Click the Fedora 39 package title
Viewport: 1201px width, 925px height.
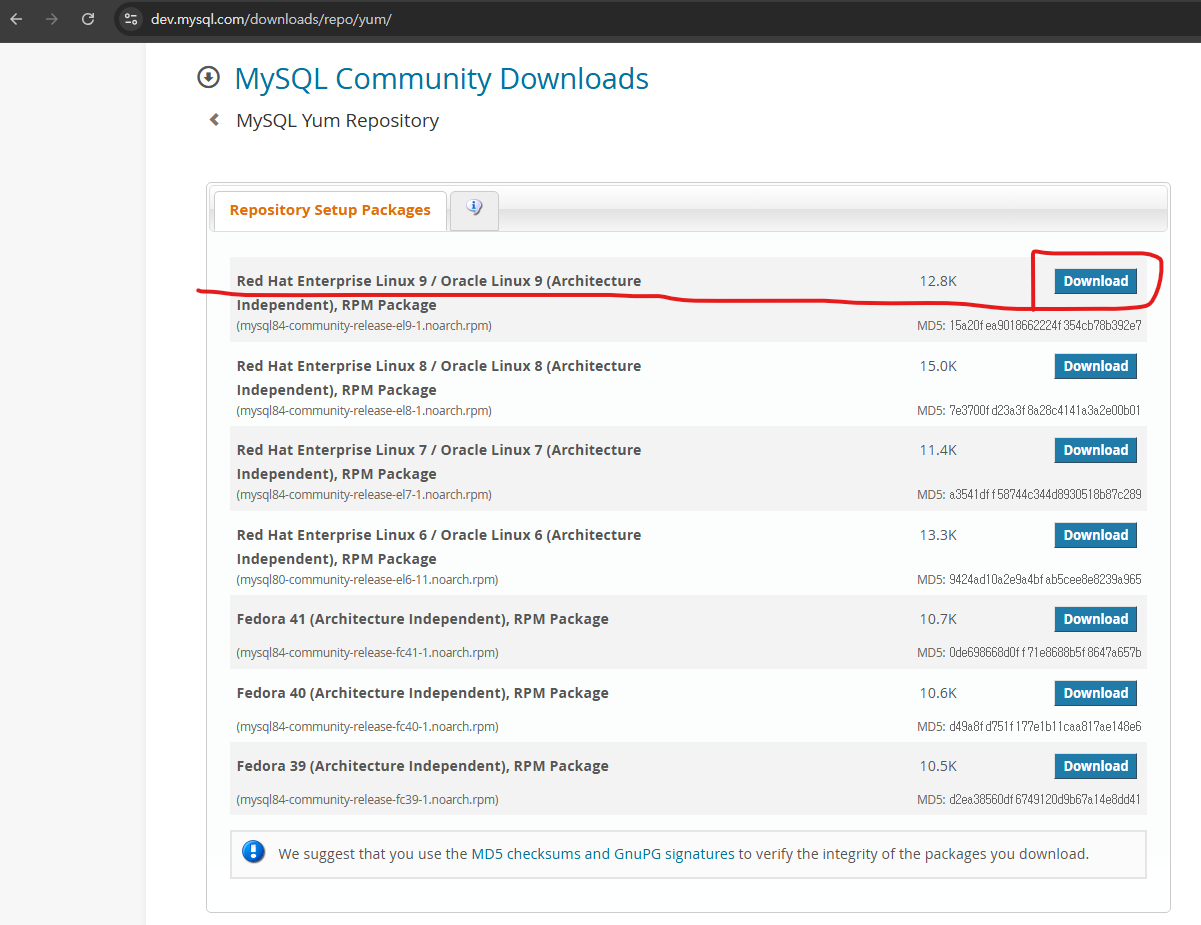point(423,766)
